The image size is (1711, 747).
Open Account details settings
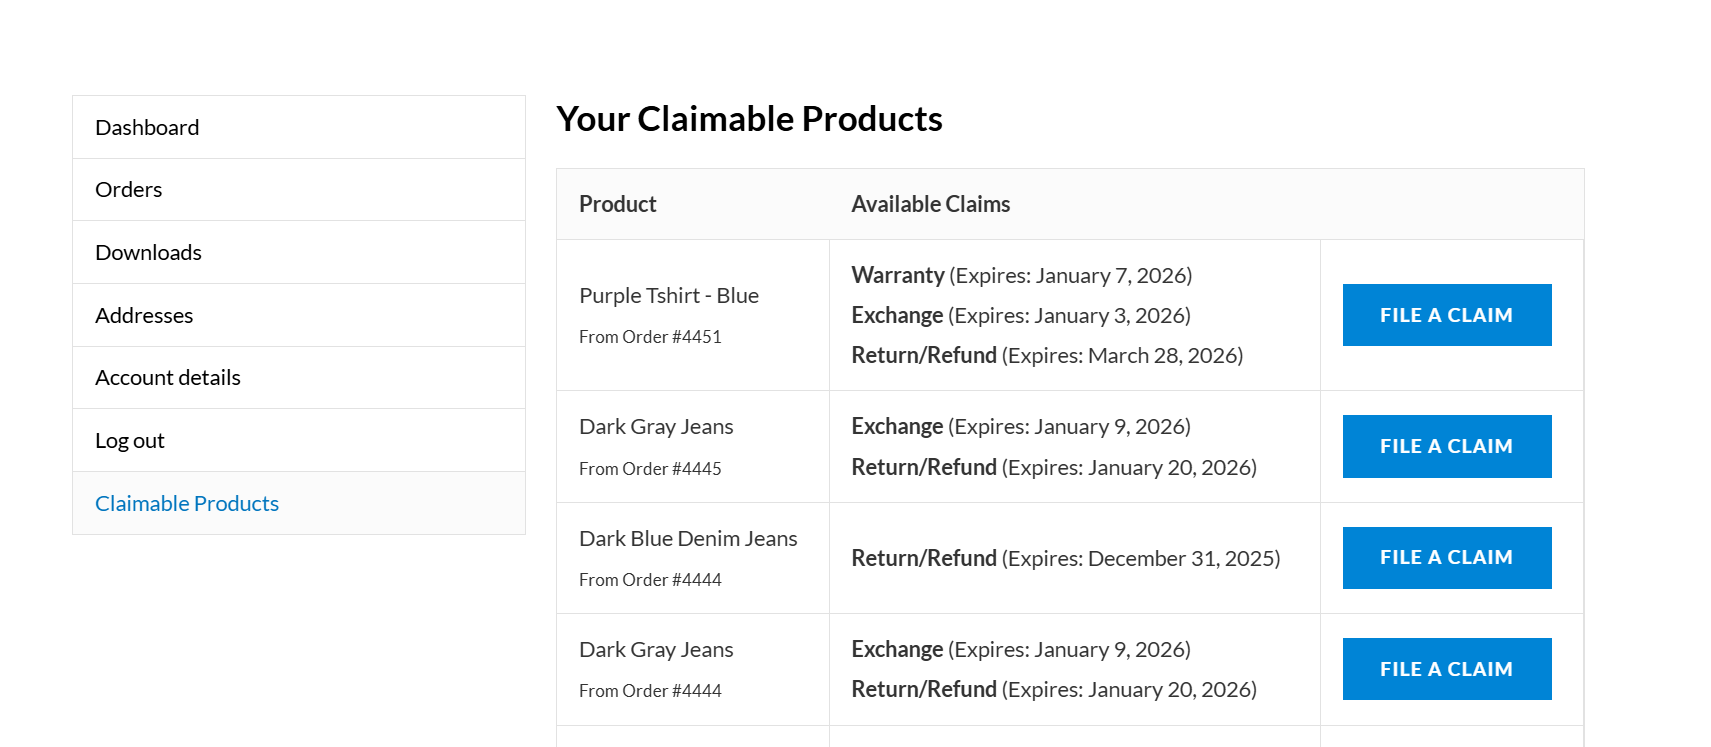coord(167,377)
